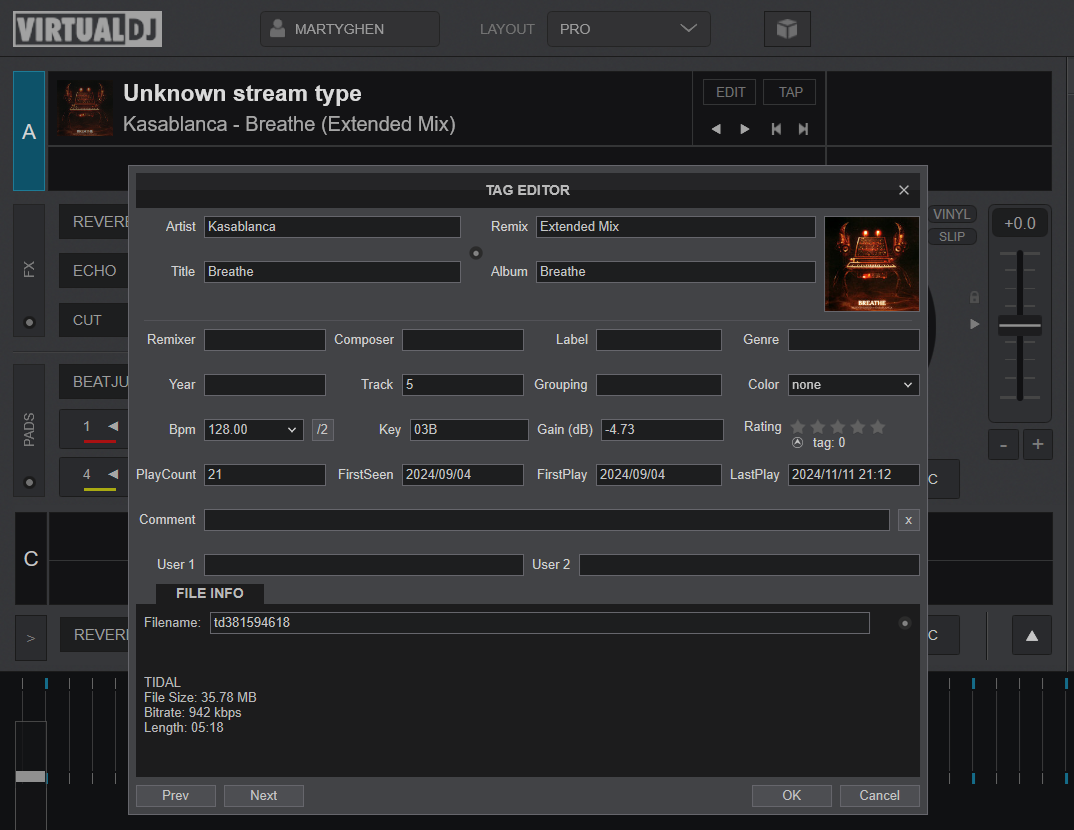Click the Genre input field
1074x830 pixels.
pyautogui.click(x=853, y=340)
